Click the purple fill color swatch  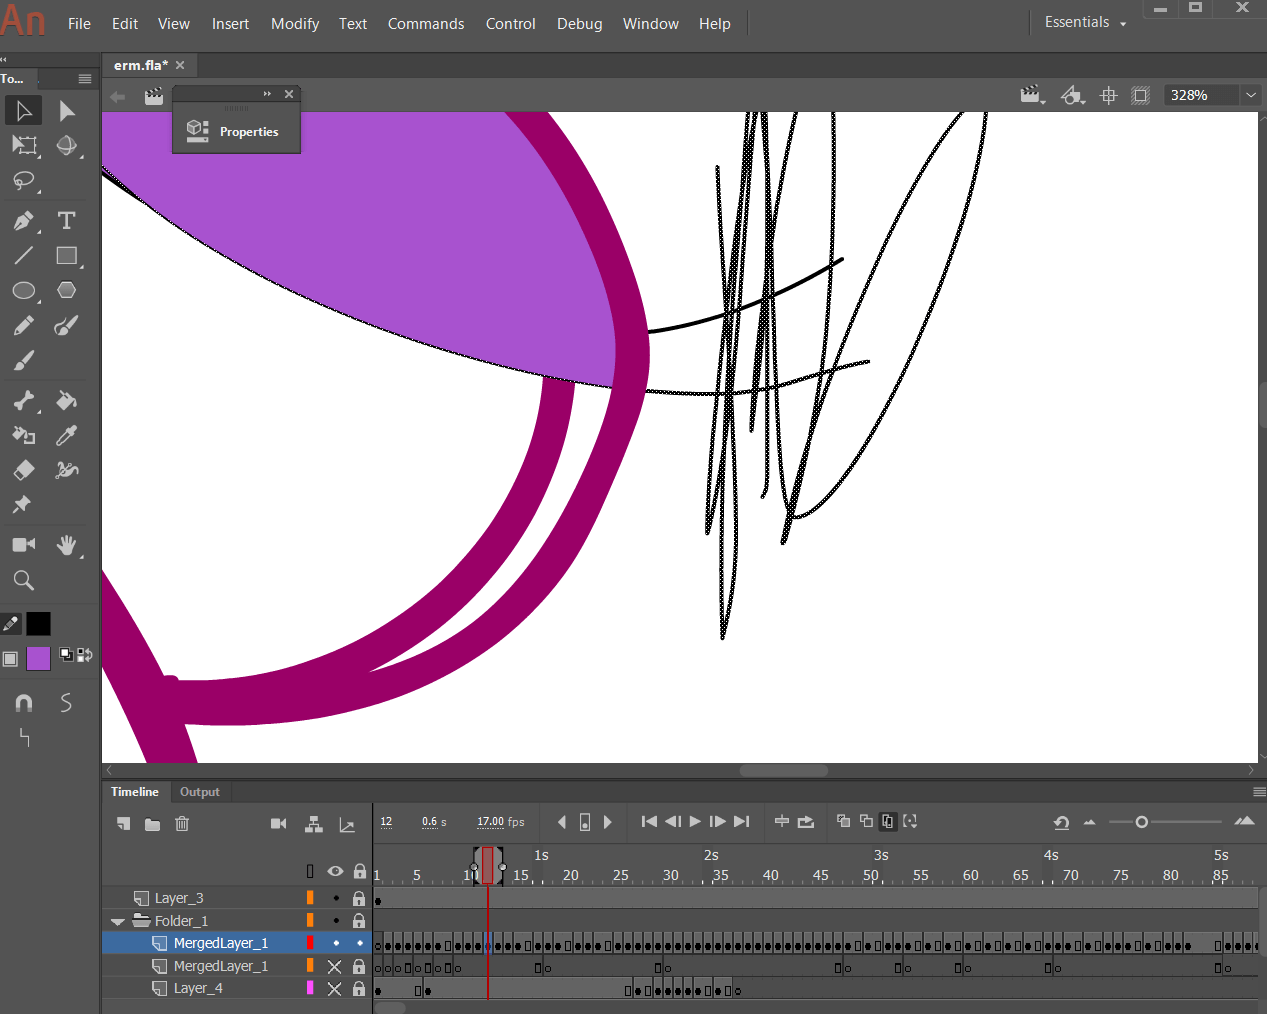pos(38,658)
